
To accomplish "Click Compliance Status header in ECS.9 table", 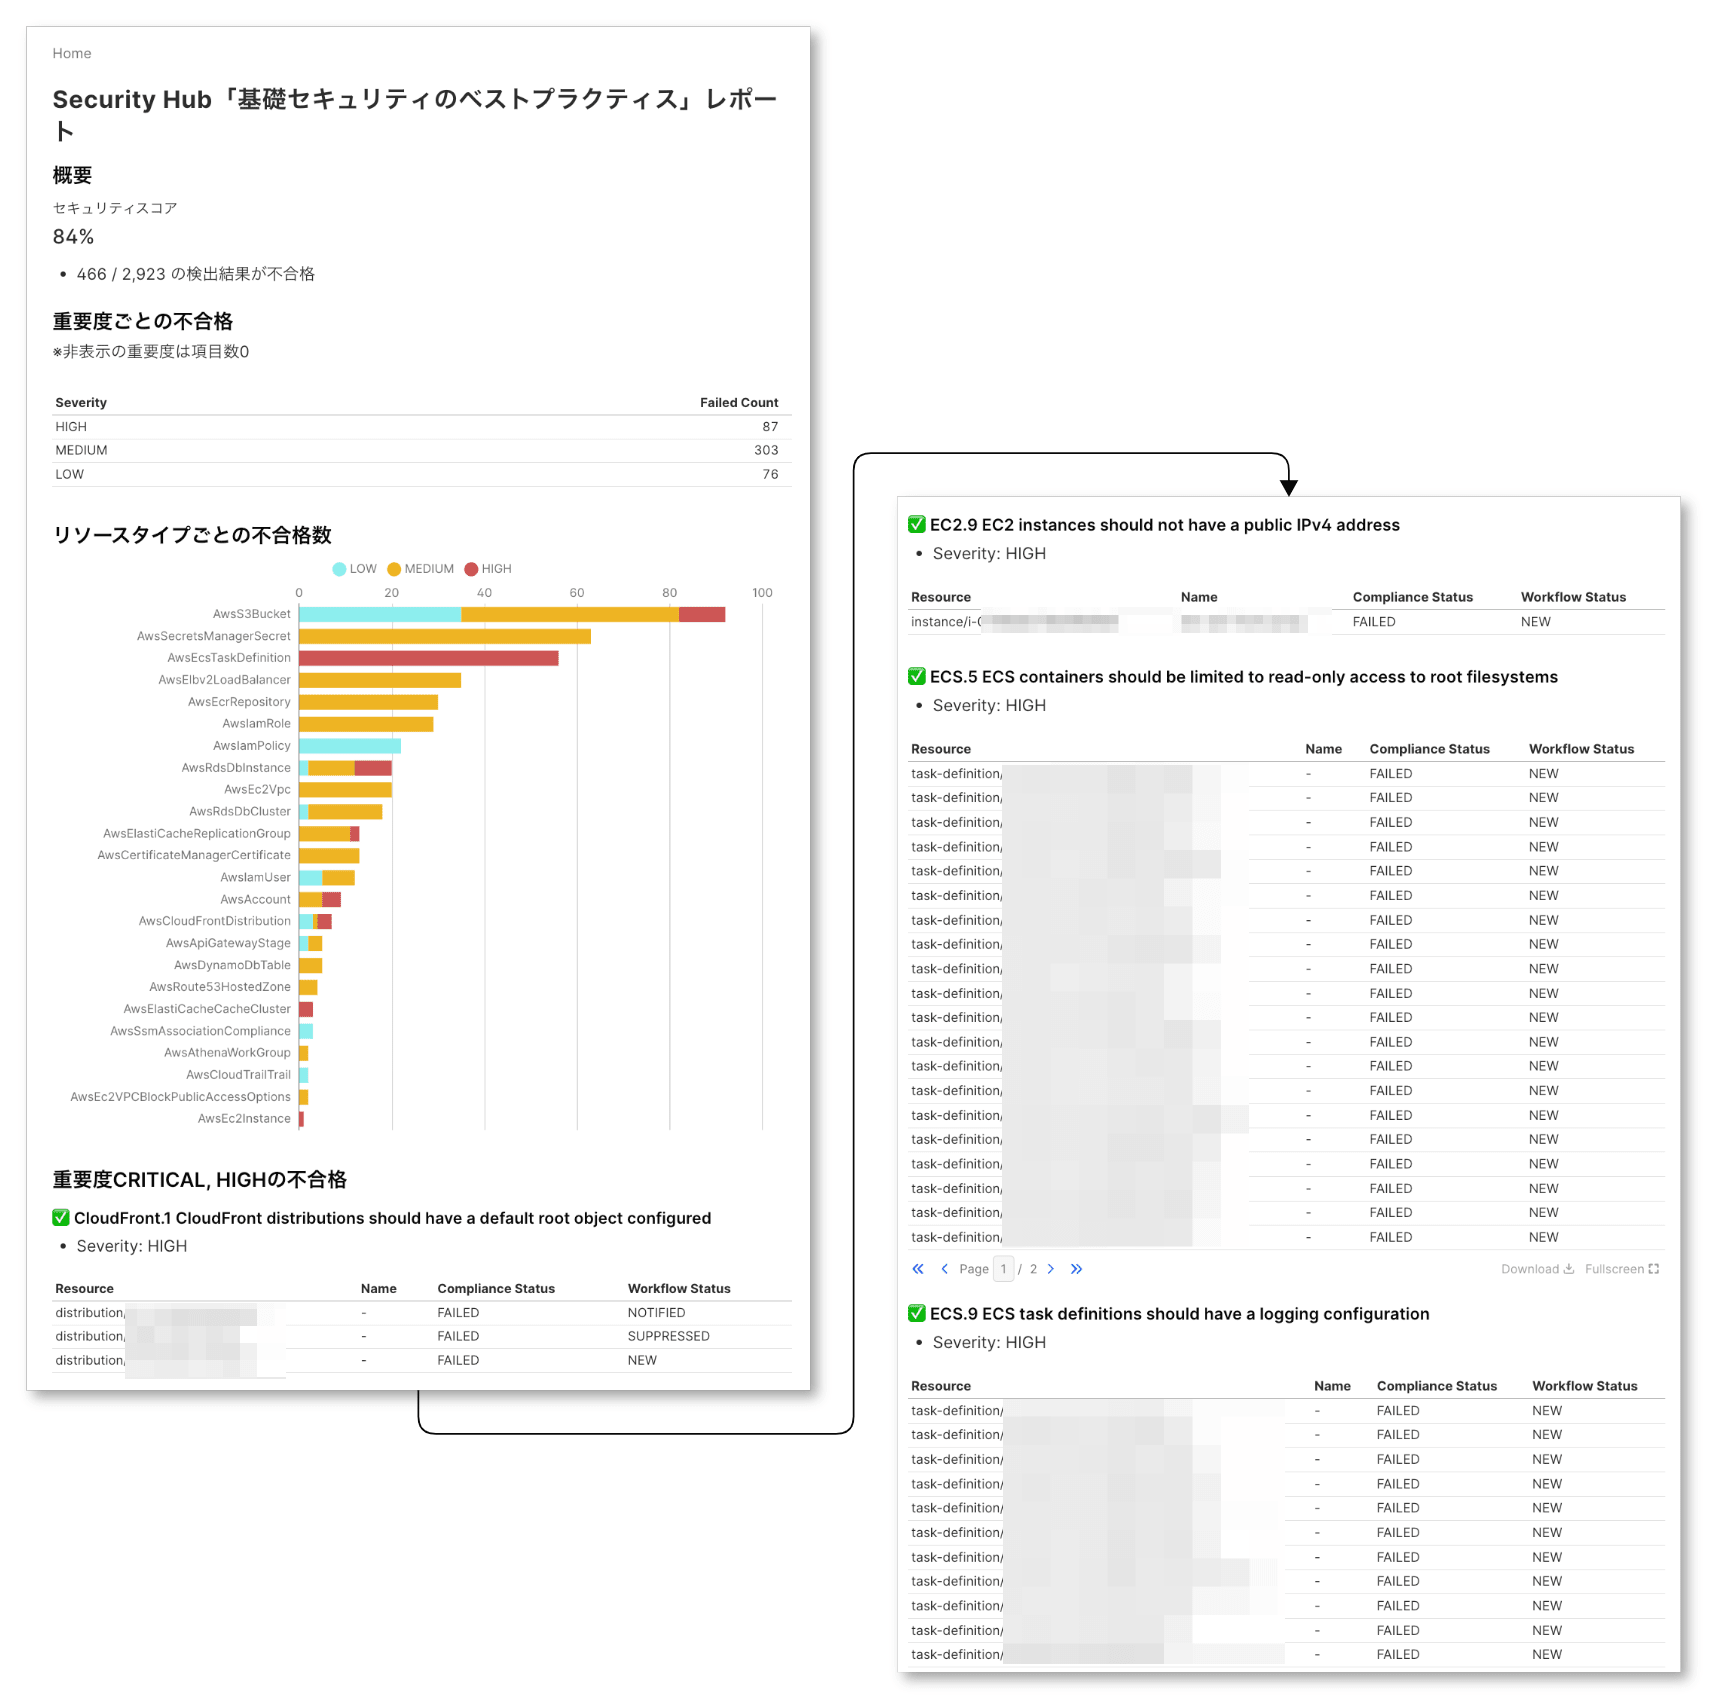I will click(1437, 1386).
